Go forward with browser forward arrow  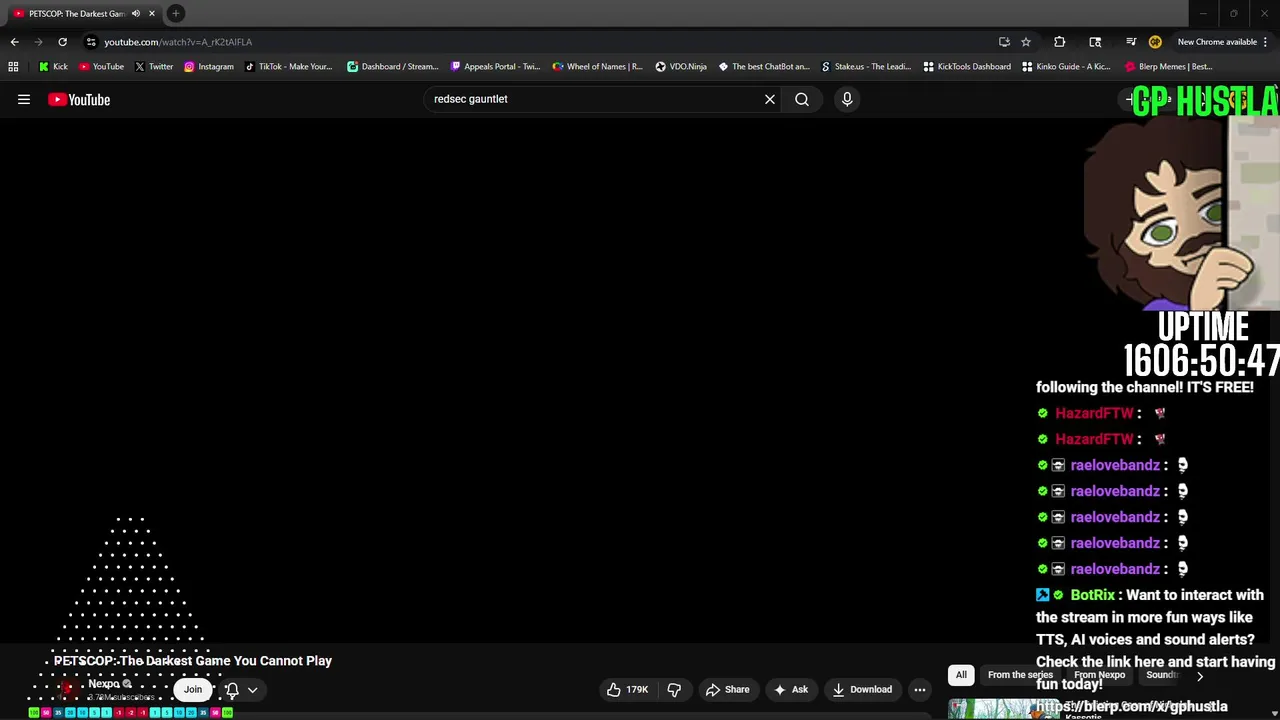click(x=38, y=42)
